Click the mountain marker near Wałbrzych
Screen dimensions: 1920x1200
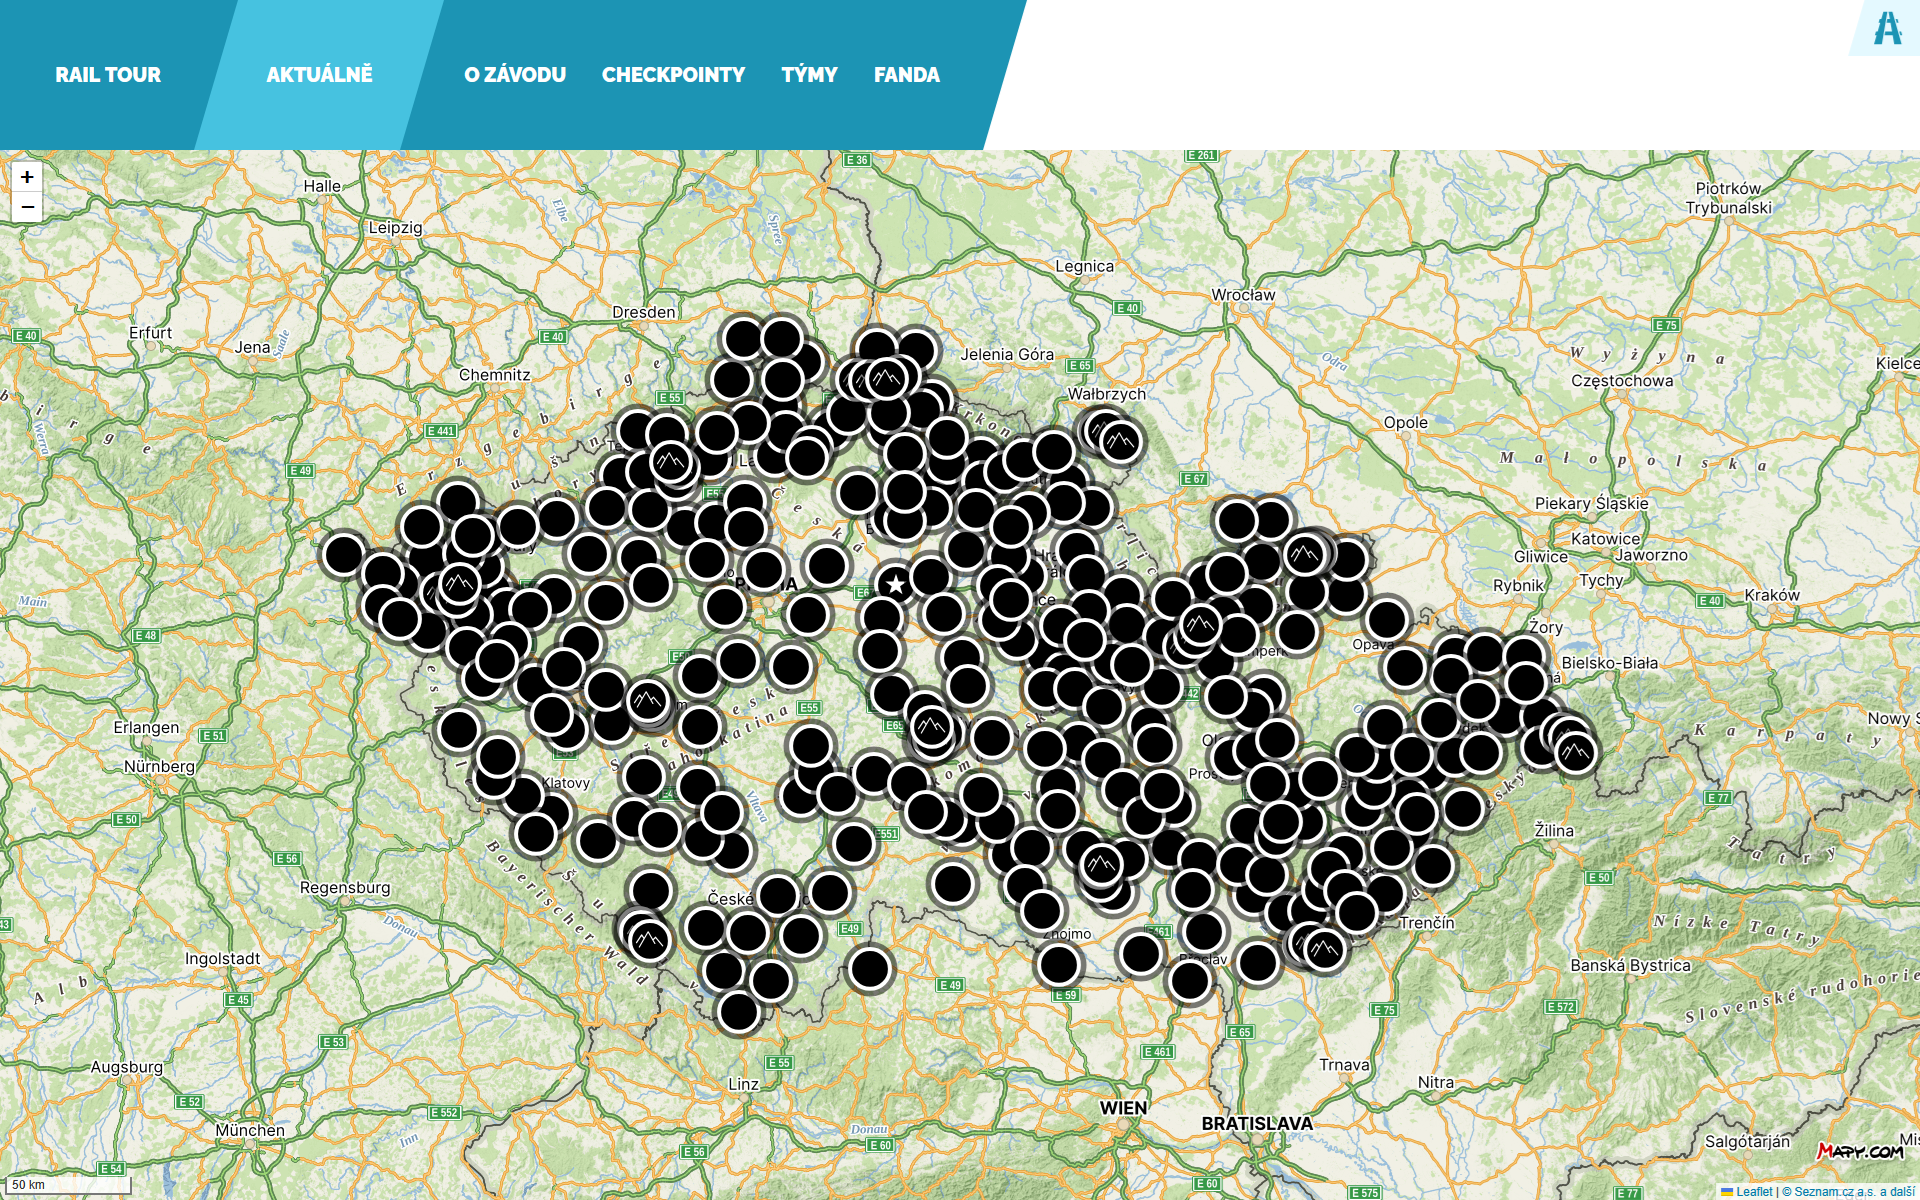(1120, 441)
